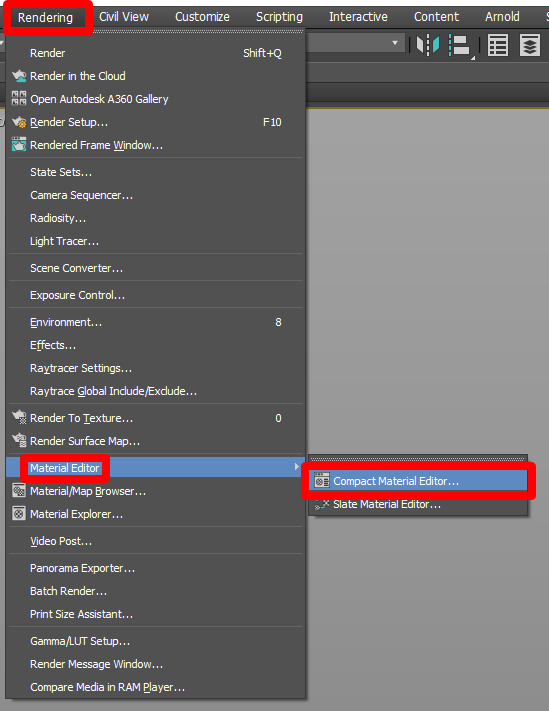Open the Content menu
The width and height of the screenshot is (549, 711).
point(436,17)
